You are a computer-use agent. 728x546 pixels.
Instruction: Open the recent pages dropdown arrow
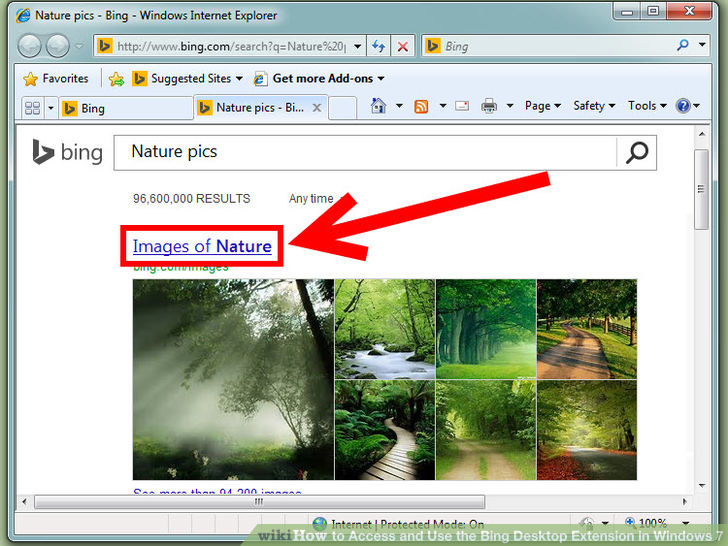(x=79, y=46)
